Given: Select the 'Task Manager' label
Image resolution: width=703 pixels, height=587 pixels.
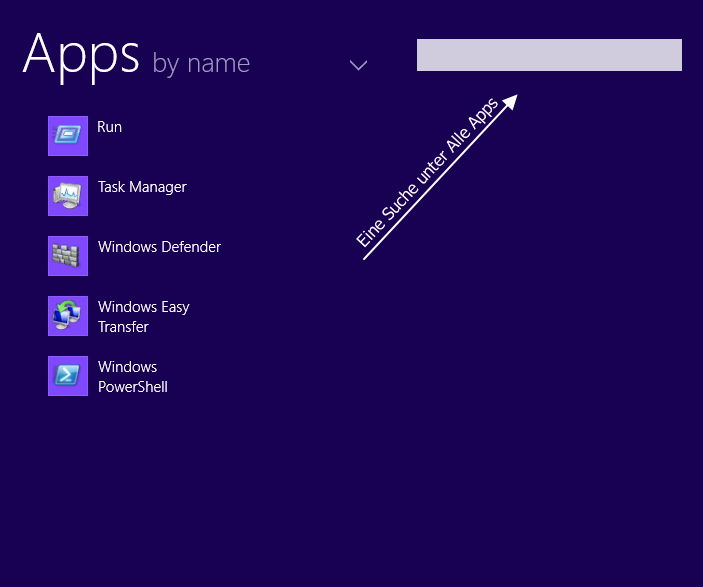Looking at the screenshot, I should [x=142, y=187].
